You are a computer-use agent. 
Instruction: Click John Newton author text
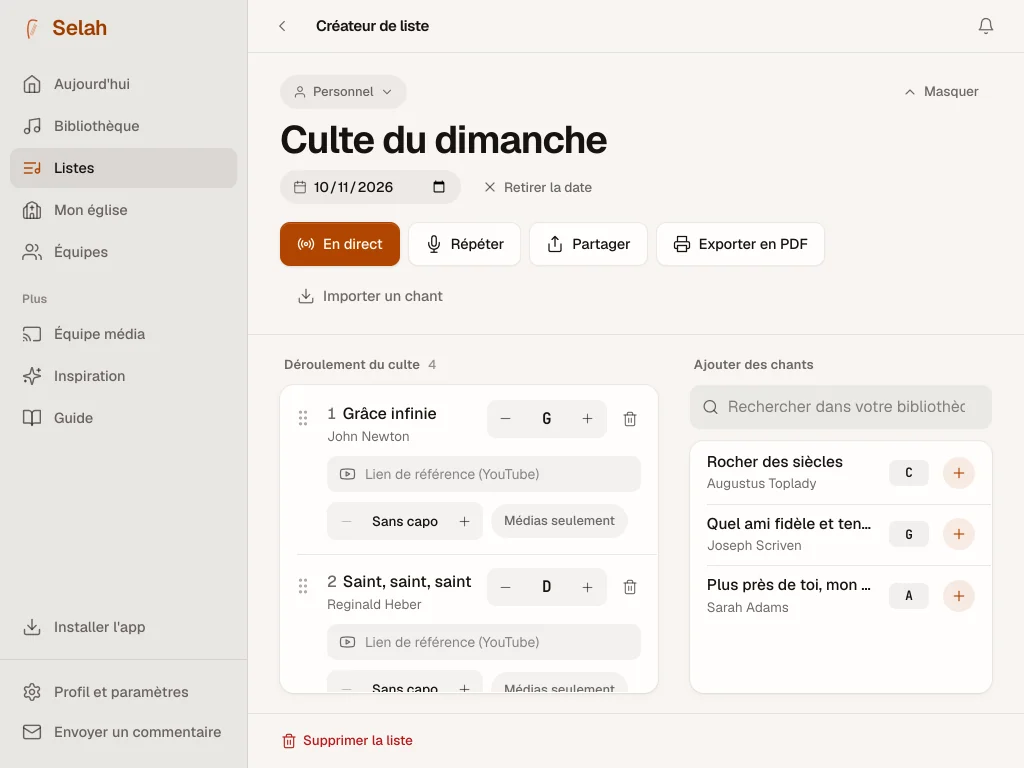point(368,436)
